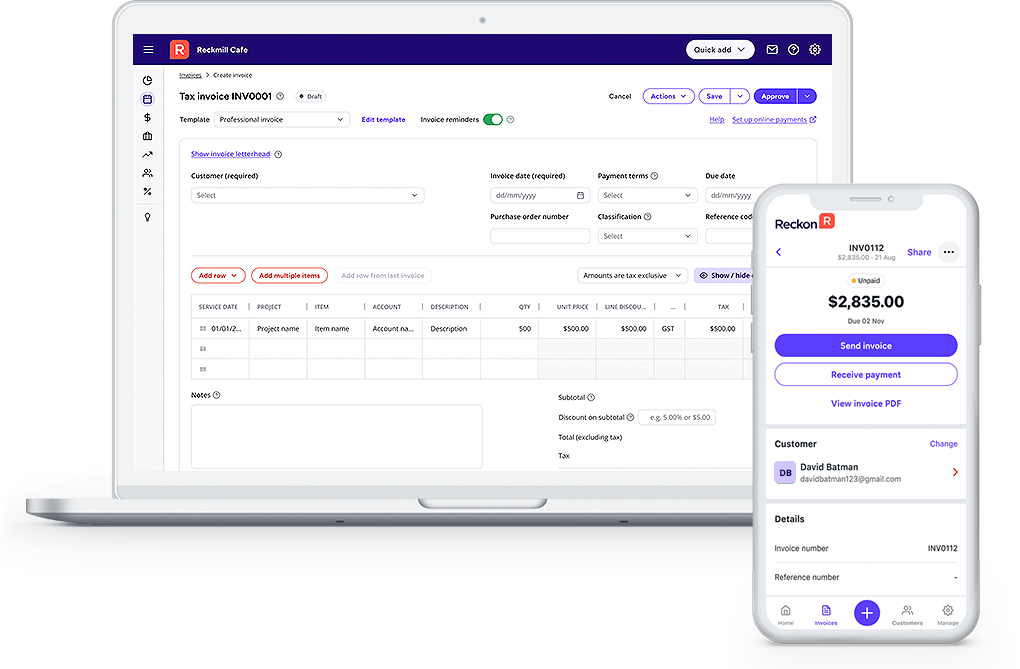The width and height of the screenshot is (1020, 669).
Task: Tap the Invoices tab in phone nav
Action: [x=826, y=614]
